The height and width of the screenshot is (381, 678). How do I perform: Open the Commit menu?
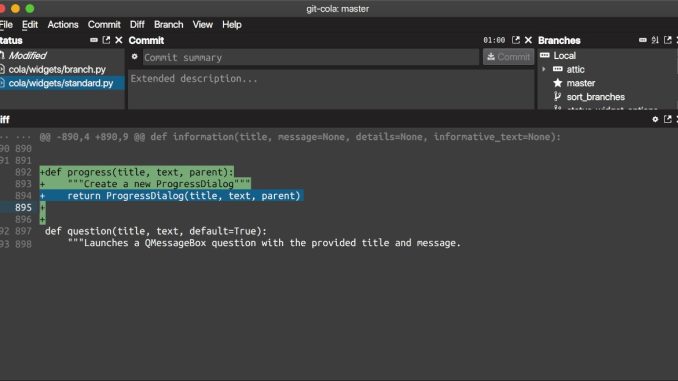click(x=104, y=25)
